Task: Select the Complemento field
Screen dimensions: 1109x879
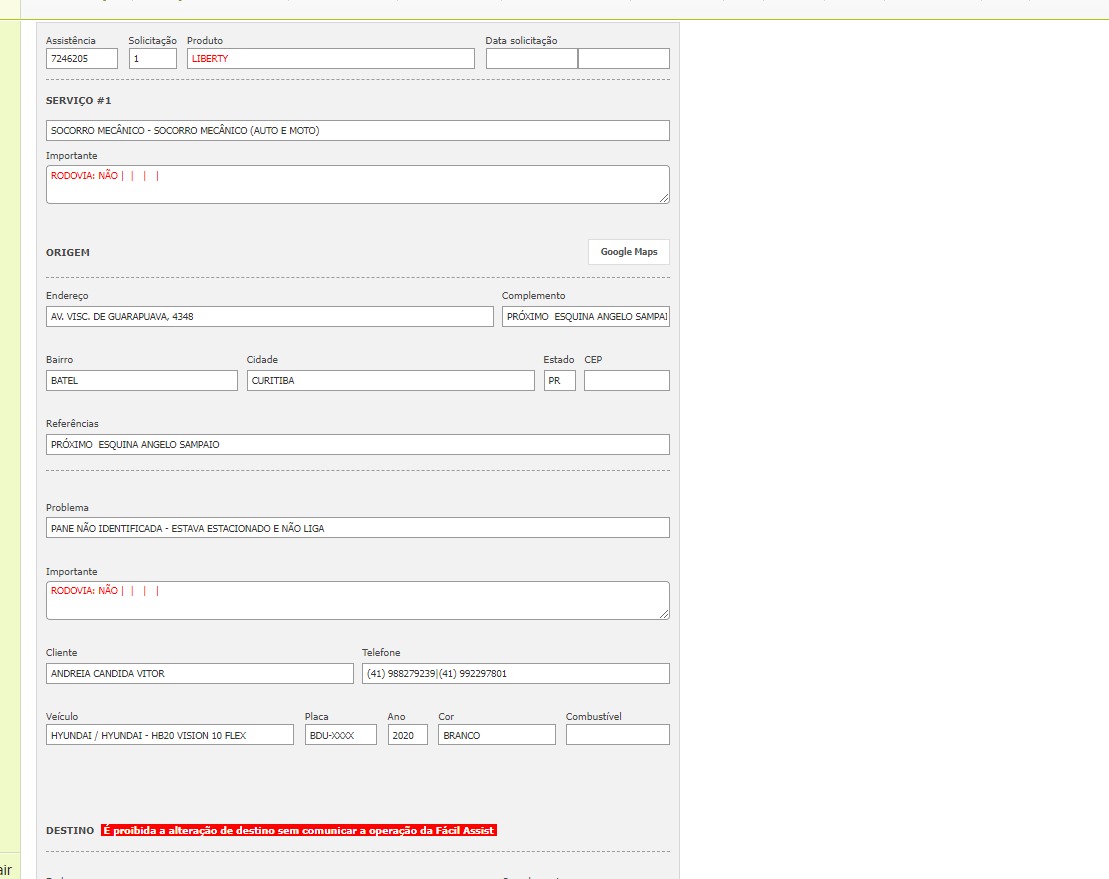Action: coord(585,317)
